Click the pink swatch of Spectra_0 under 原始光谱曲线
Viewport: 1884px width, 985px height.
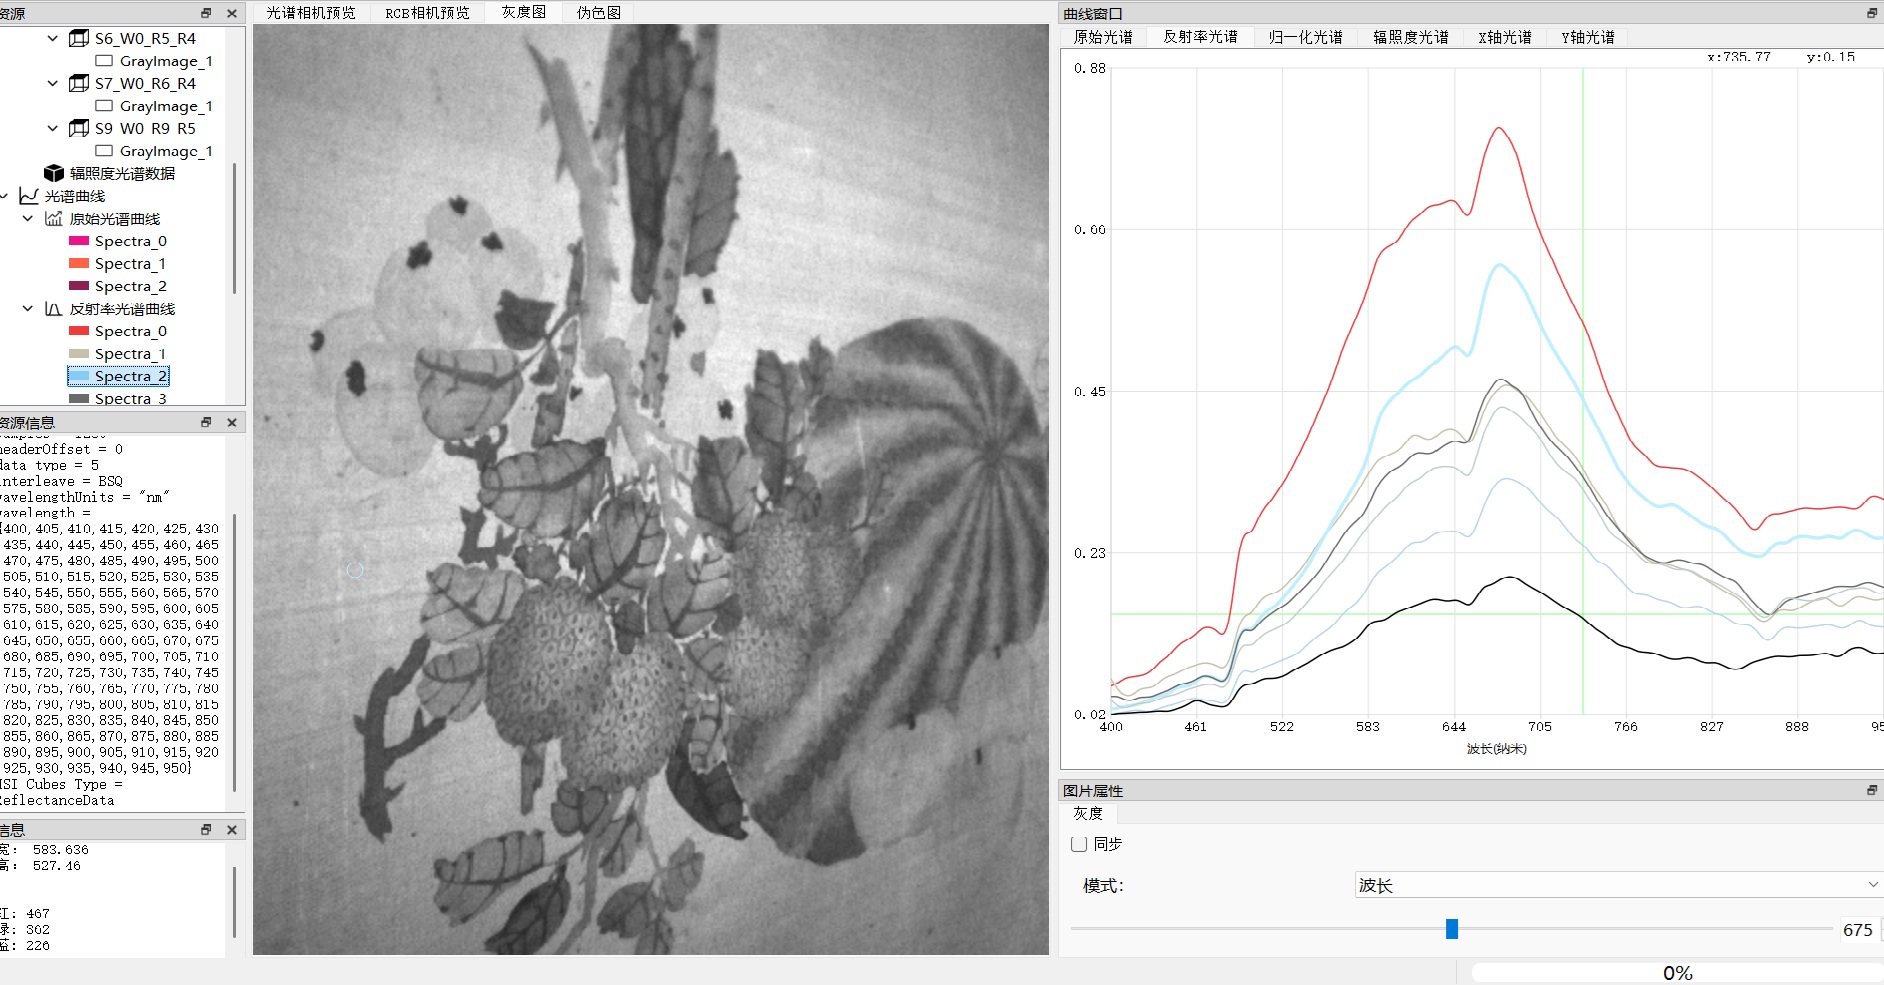coord(79,241)
